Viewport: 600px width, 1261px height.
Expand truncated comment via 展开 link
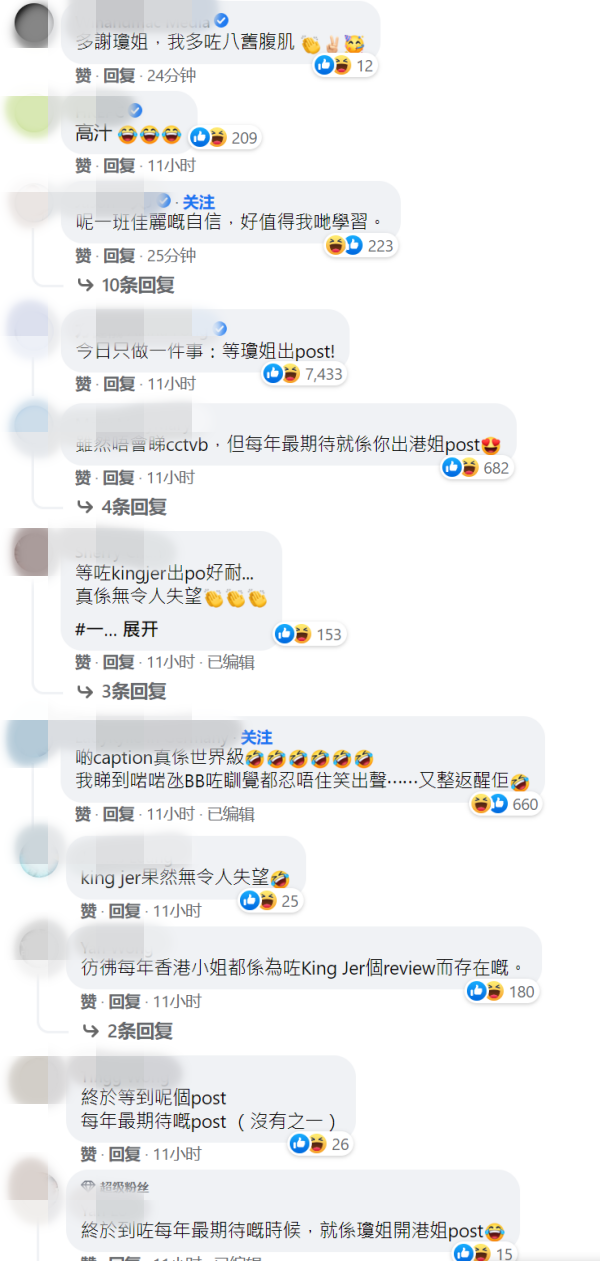click(x=140, y=630)
